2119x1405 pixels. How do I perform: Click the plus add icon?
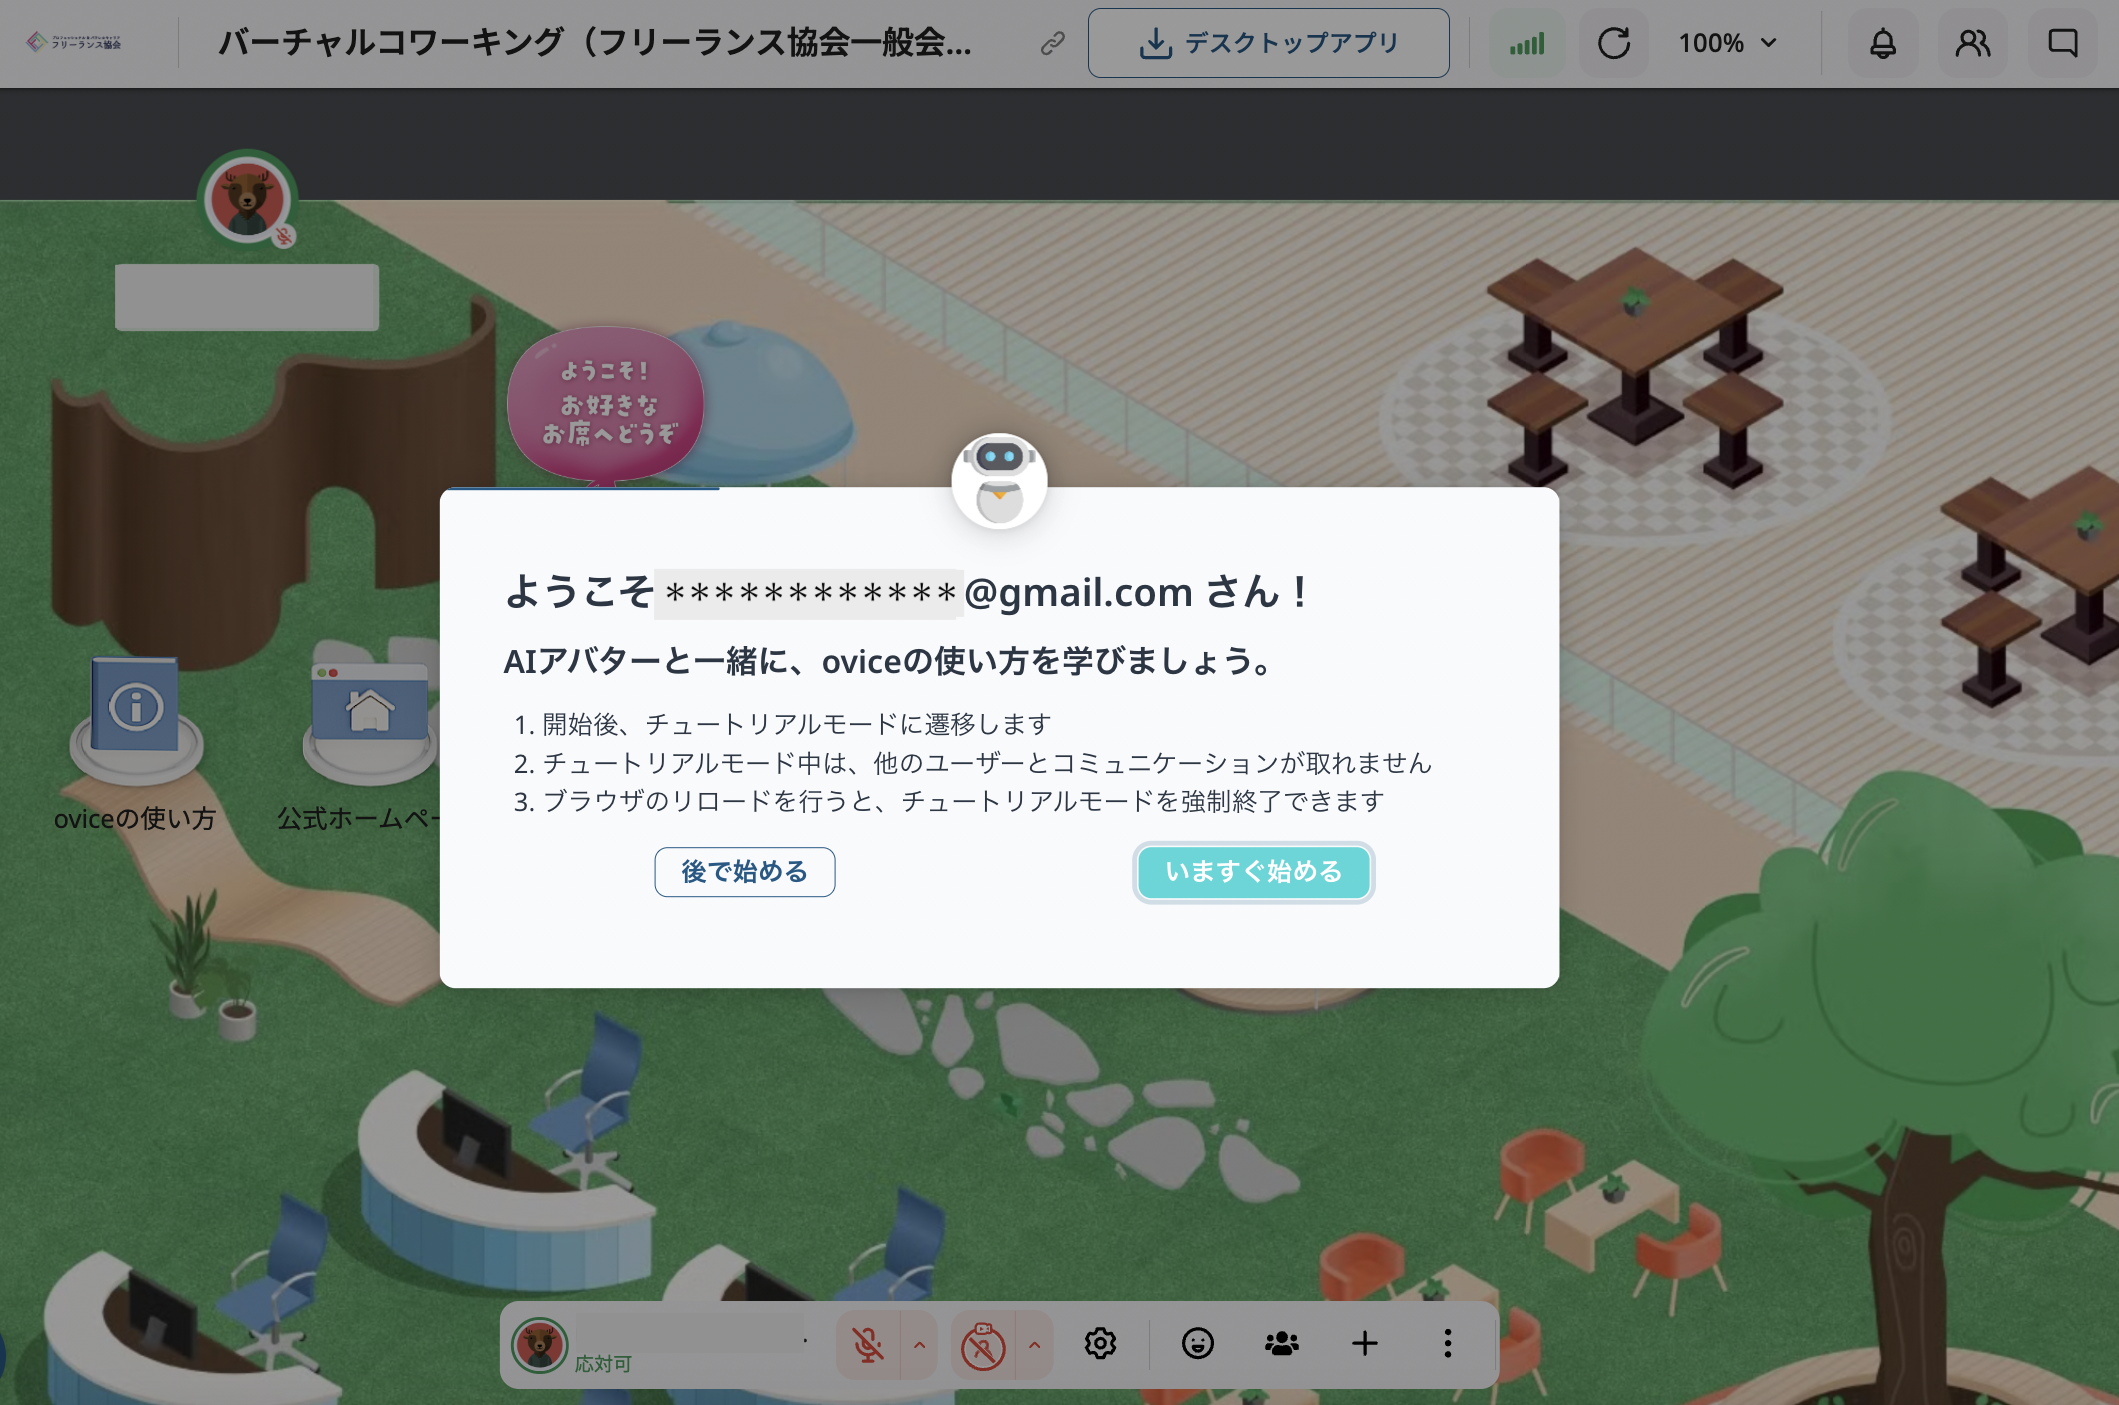point(1364,1343)
